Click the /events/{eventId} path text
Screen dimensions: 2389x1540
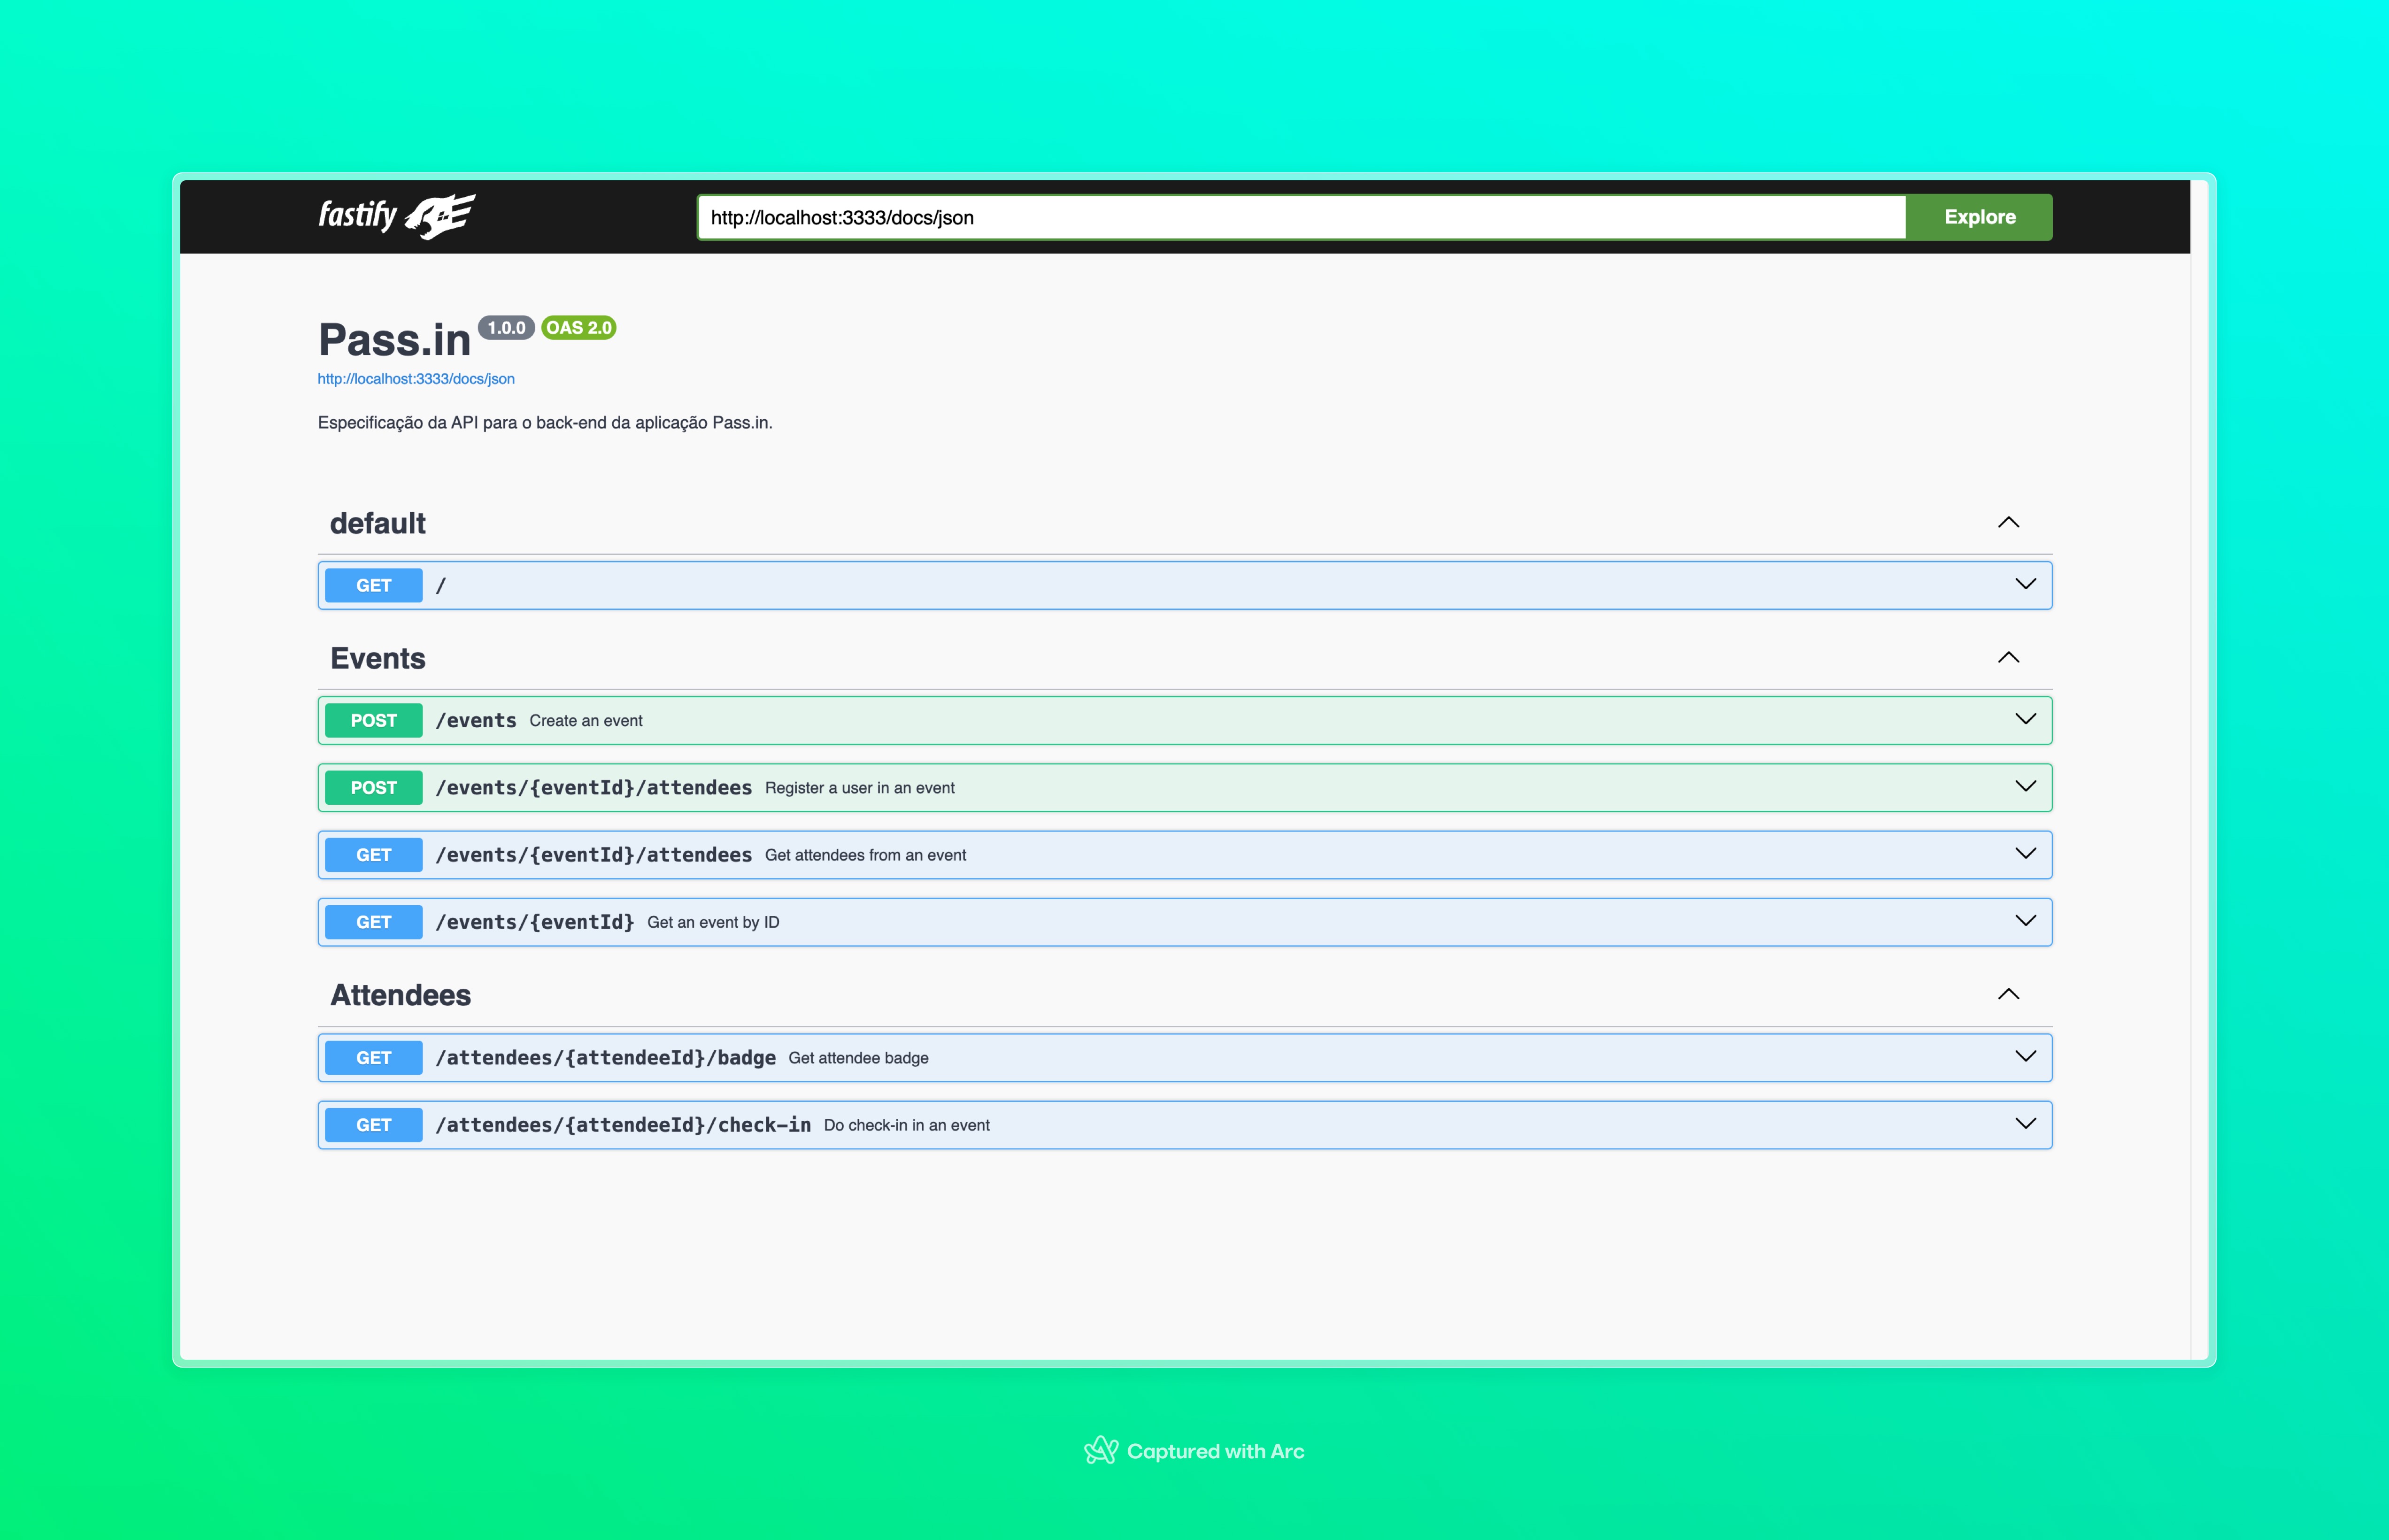(535, 922)
